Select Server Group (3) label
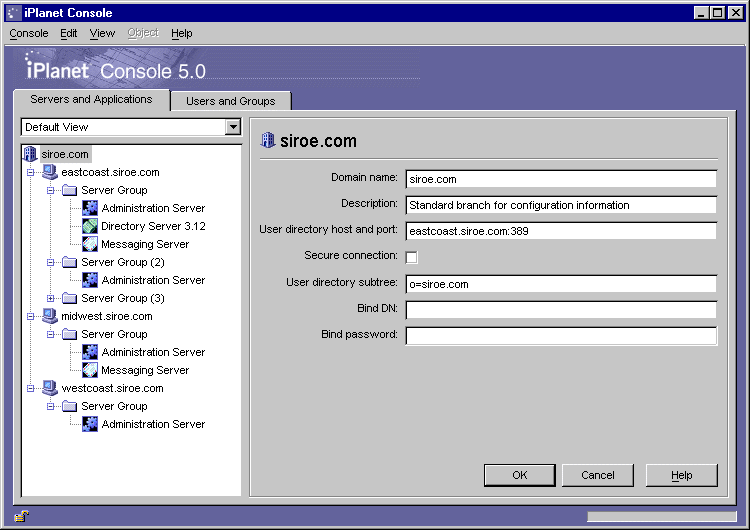The width and height of the screenshot is (750, 530). click(x=123, y=298)
